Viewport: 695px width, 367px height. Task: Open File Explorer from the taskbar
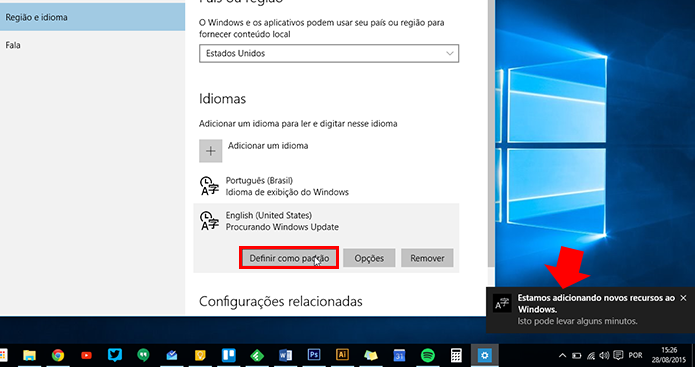tap(29, 355)
